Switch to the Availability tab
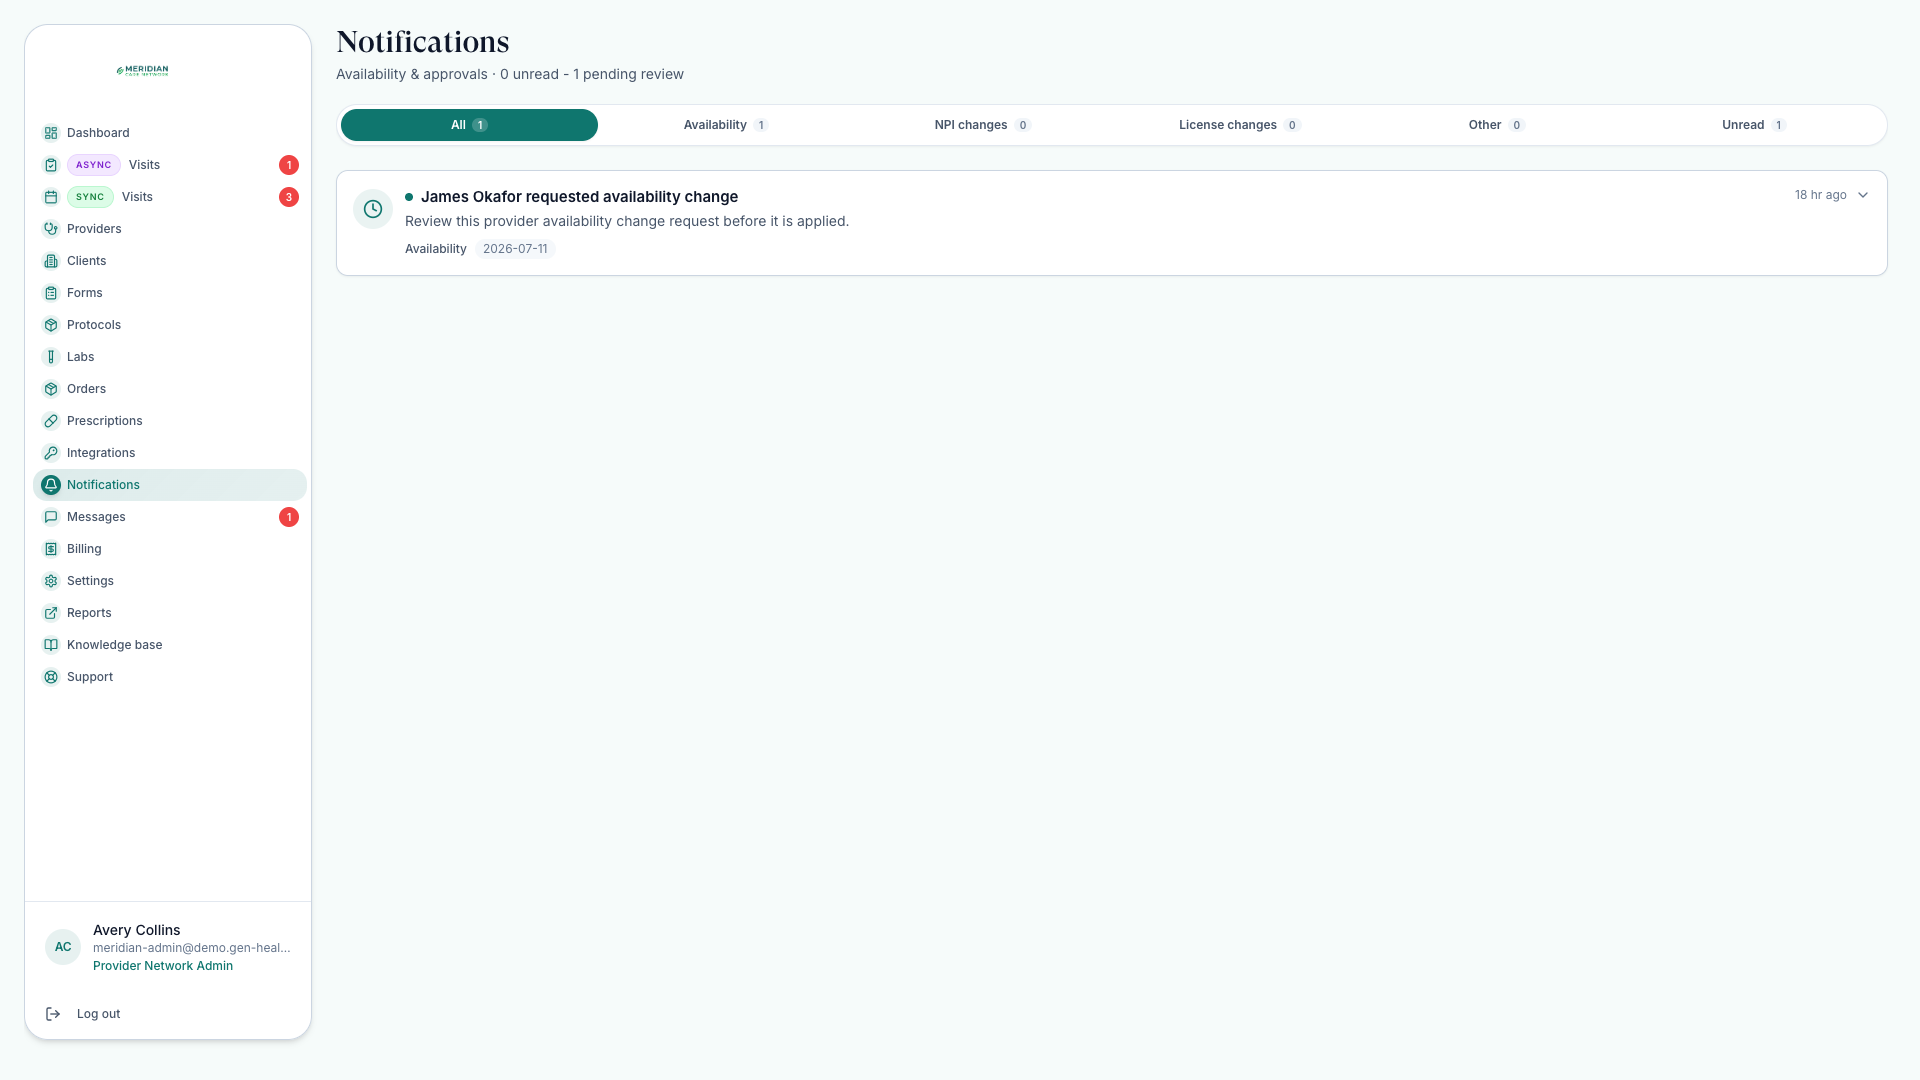Image resolution: width=1920 pixels, height=1080 pixels. click(x=725, y=125)
